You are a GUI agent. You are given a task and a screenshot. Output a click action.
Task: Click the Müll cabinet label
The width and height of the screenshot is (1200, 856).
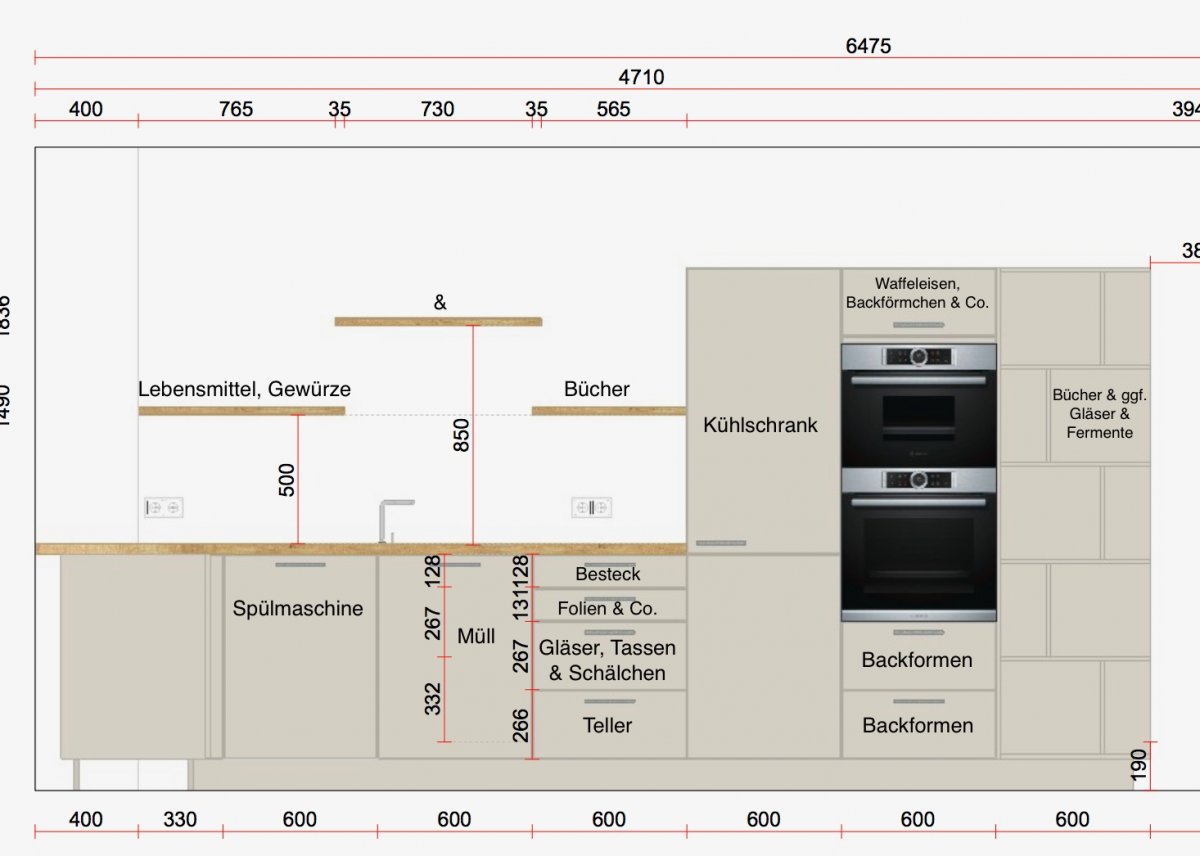click(x=476, y=636)
